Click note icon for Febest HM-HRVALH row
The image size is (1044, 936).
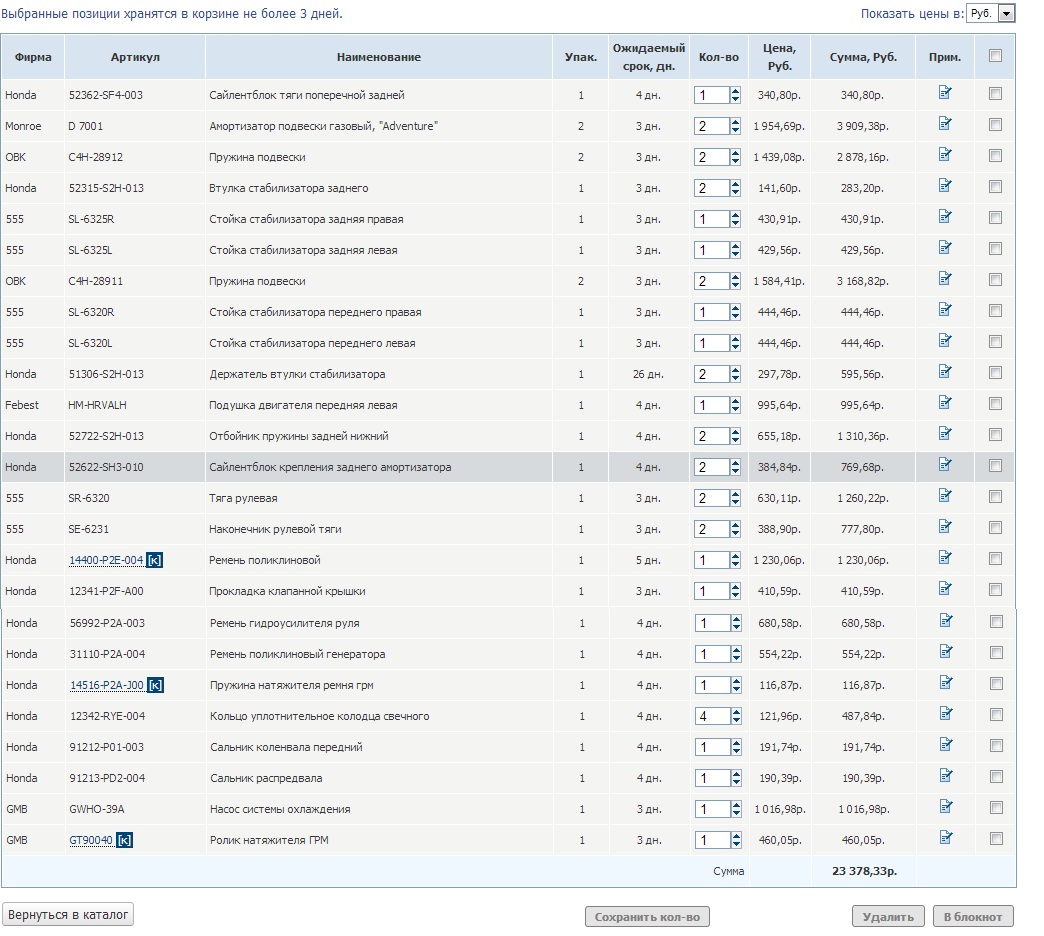(x=945, y=404)
